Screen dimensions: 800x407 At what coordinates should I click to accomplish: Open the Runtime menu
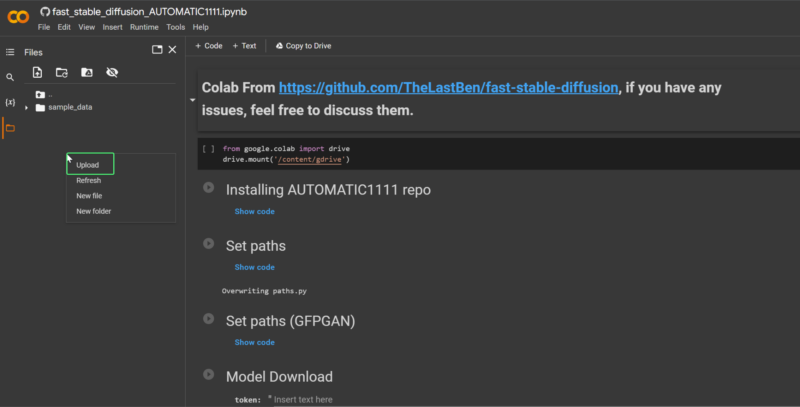pos(146,27)
